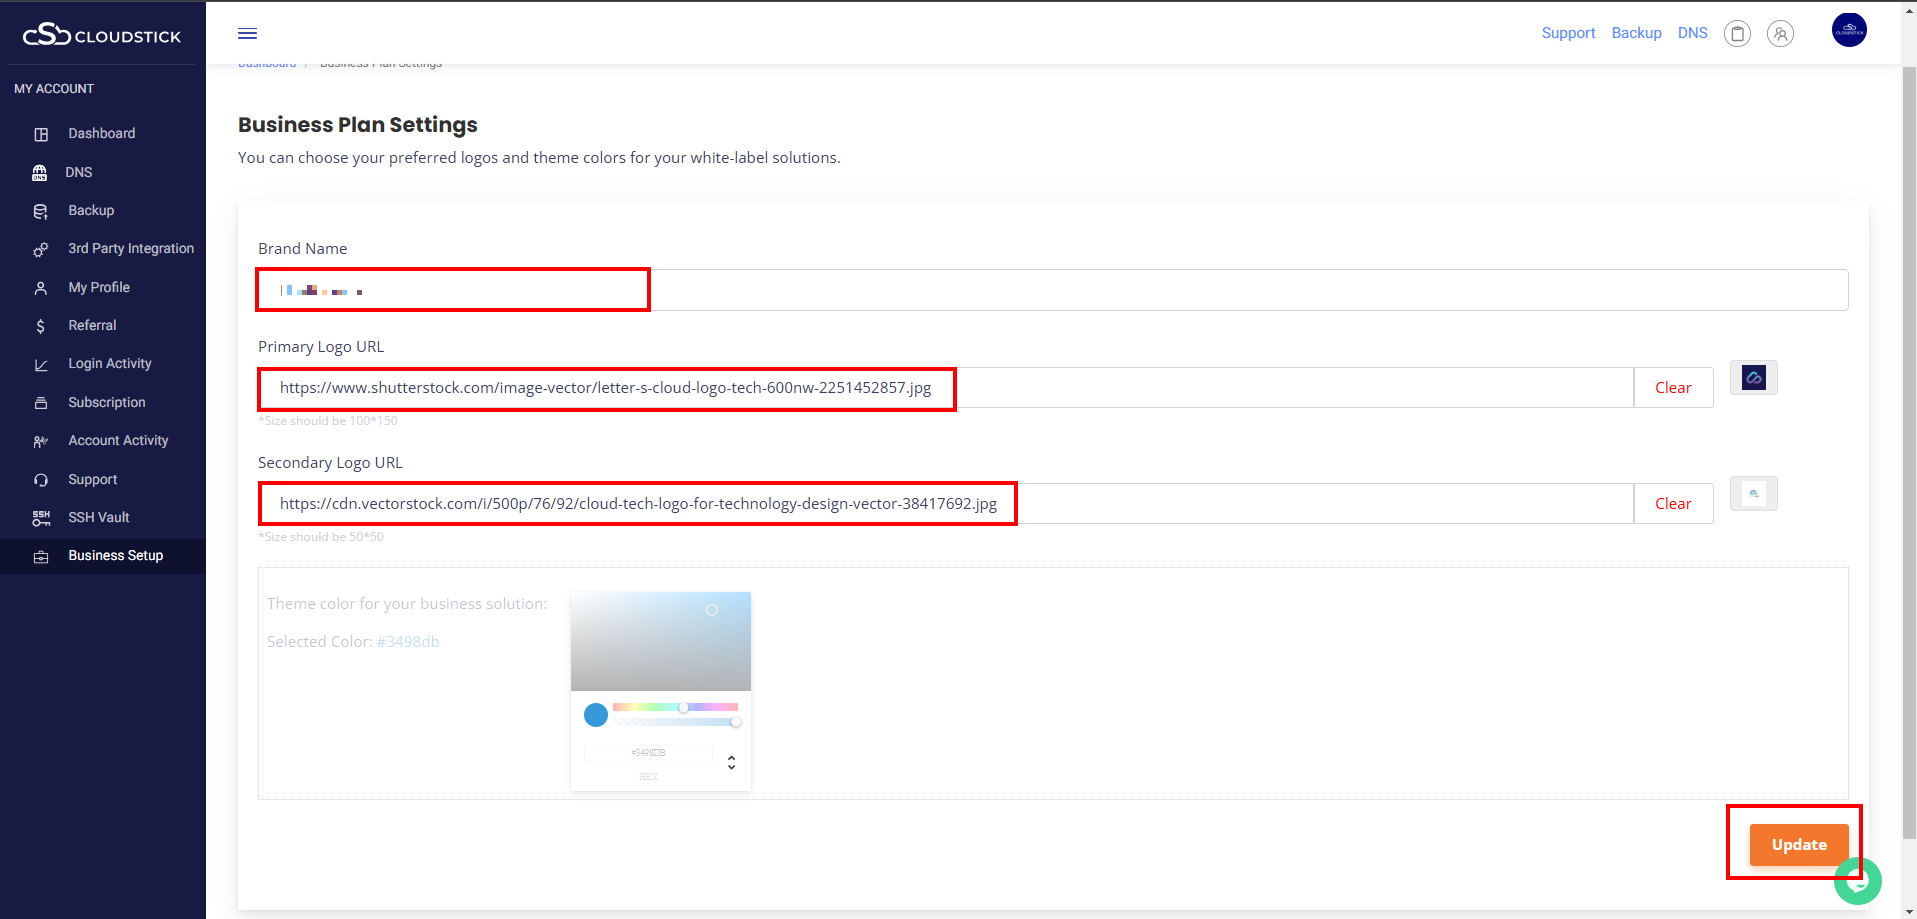Click the CloudStick logo
The height and width of the screenshot is (919, 1917).
tap(102, 36)
